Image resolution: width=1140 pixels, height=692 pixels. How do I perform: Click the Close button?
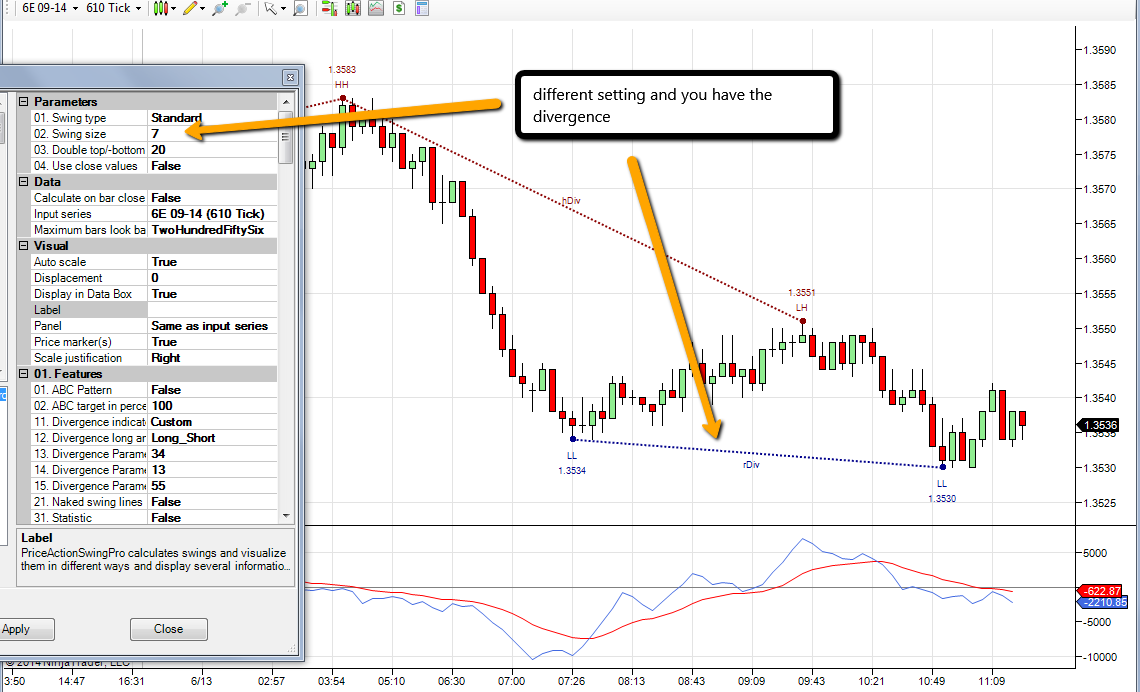[169, 629]
